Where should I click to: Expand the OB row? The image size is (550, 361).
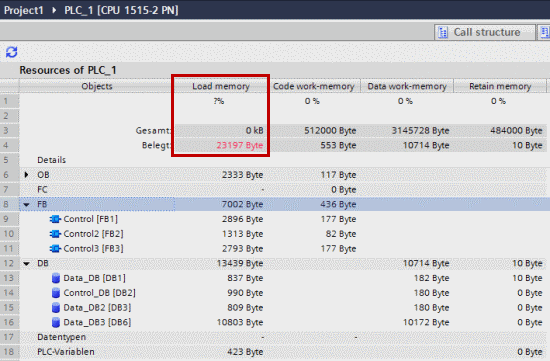(x=26, y=174)
